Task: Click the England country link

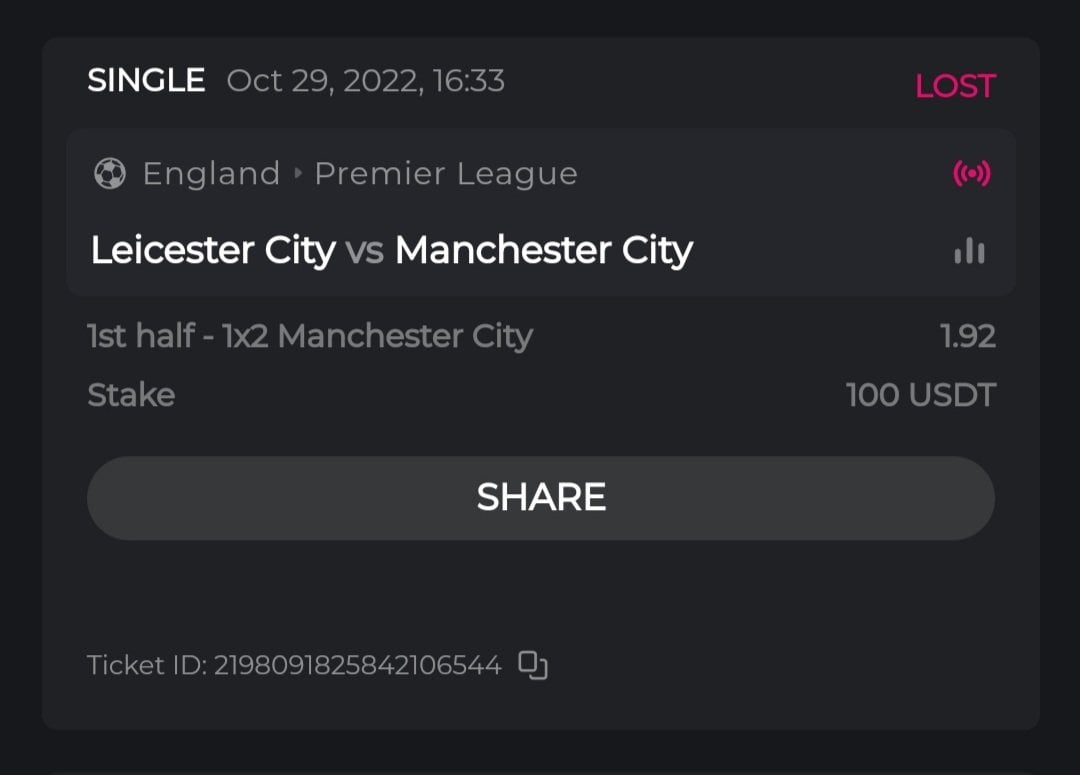Action: [x=211, y=174]
